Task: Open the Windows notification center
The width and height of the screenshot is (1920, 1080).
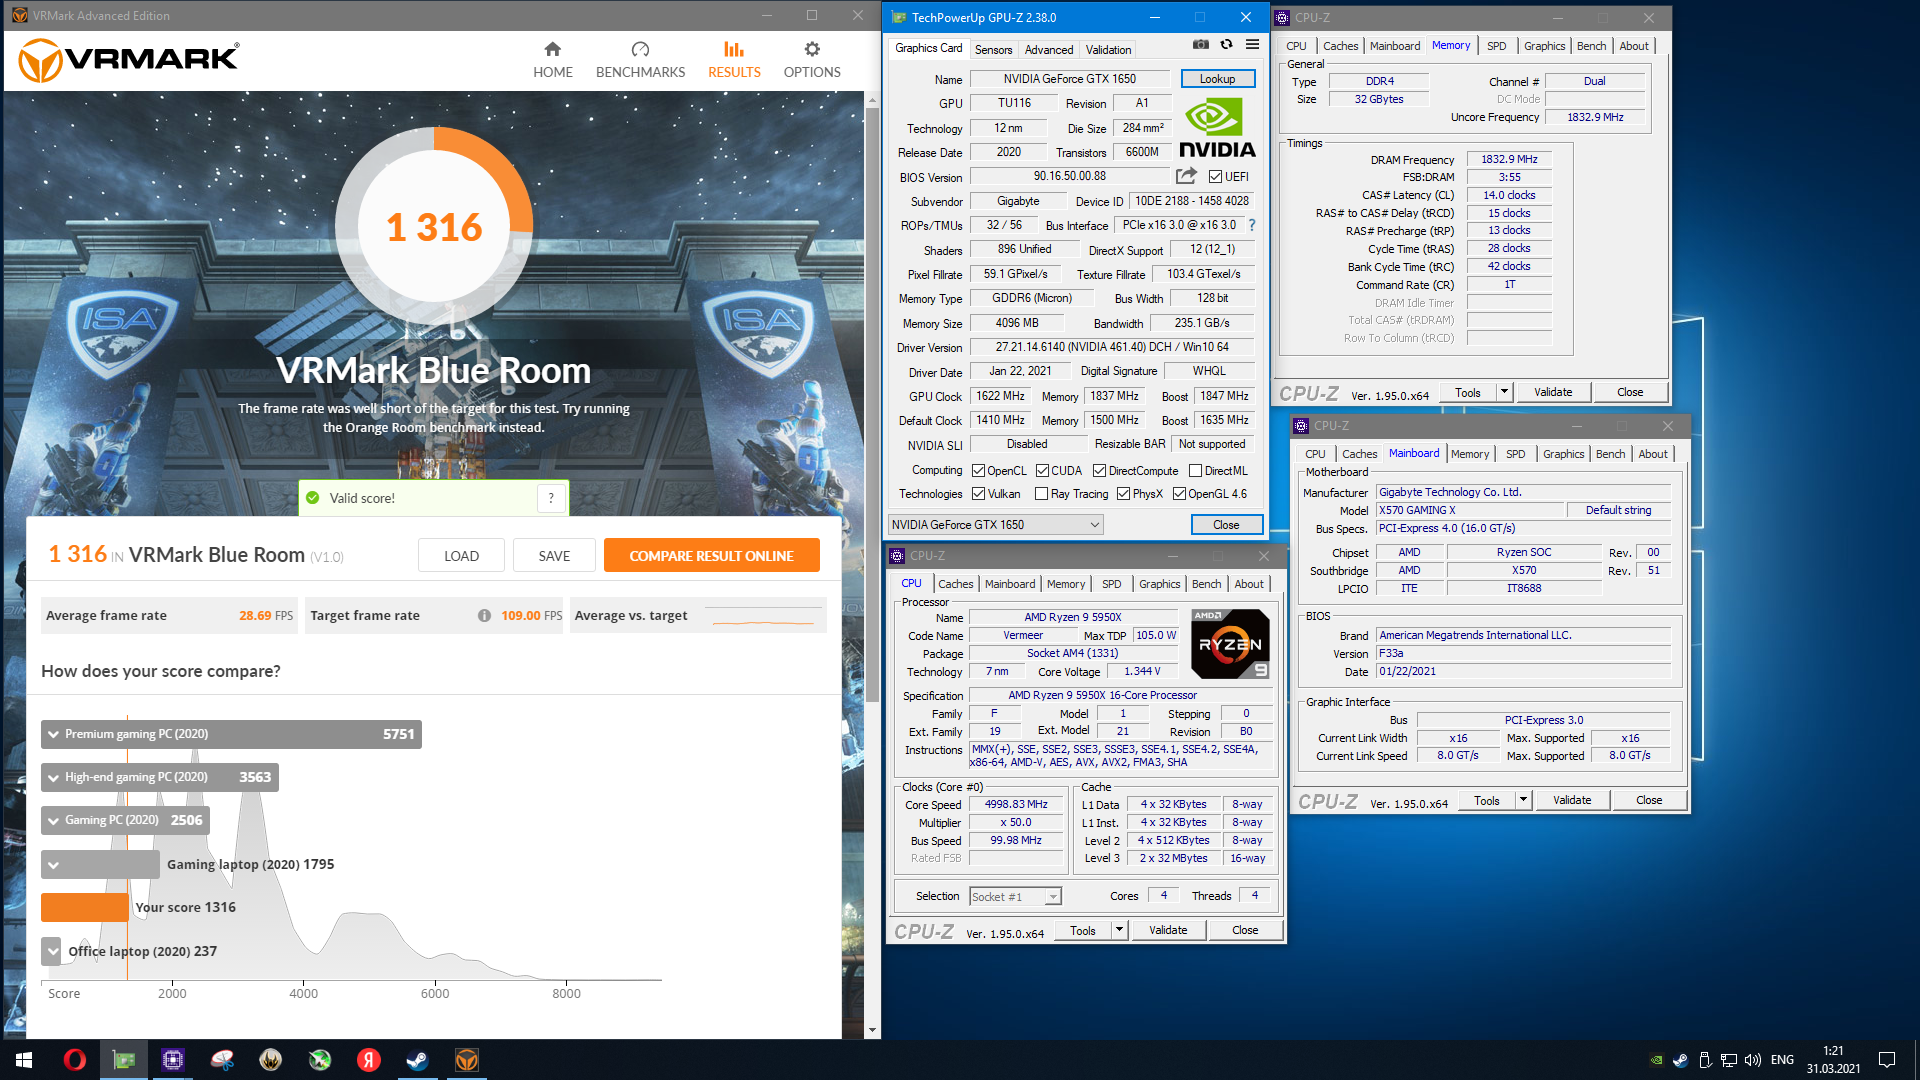Action: (x=1887, y=1060)
